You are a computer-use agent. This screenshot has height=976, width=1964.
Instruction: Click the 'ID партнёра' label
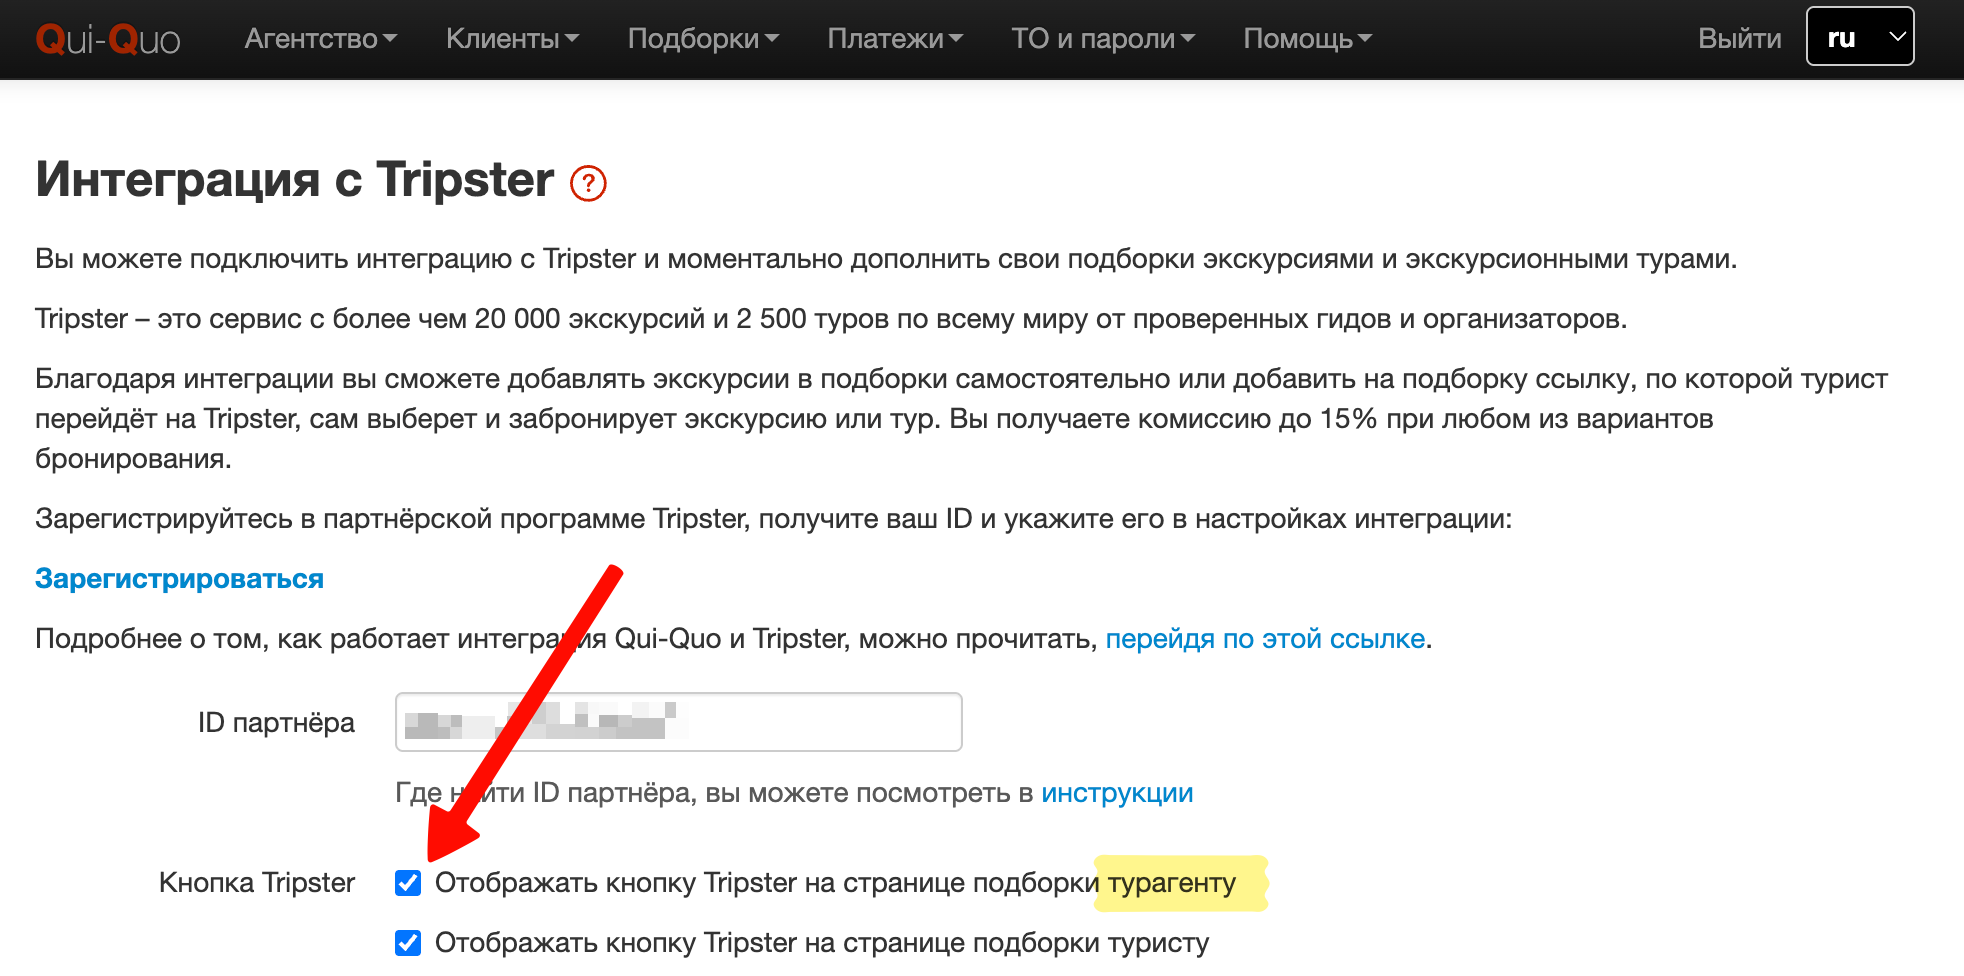(276, 723)
